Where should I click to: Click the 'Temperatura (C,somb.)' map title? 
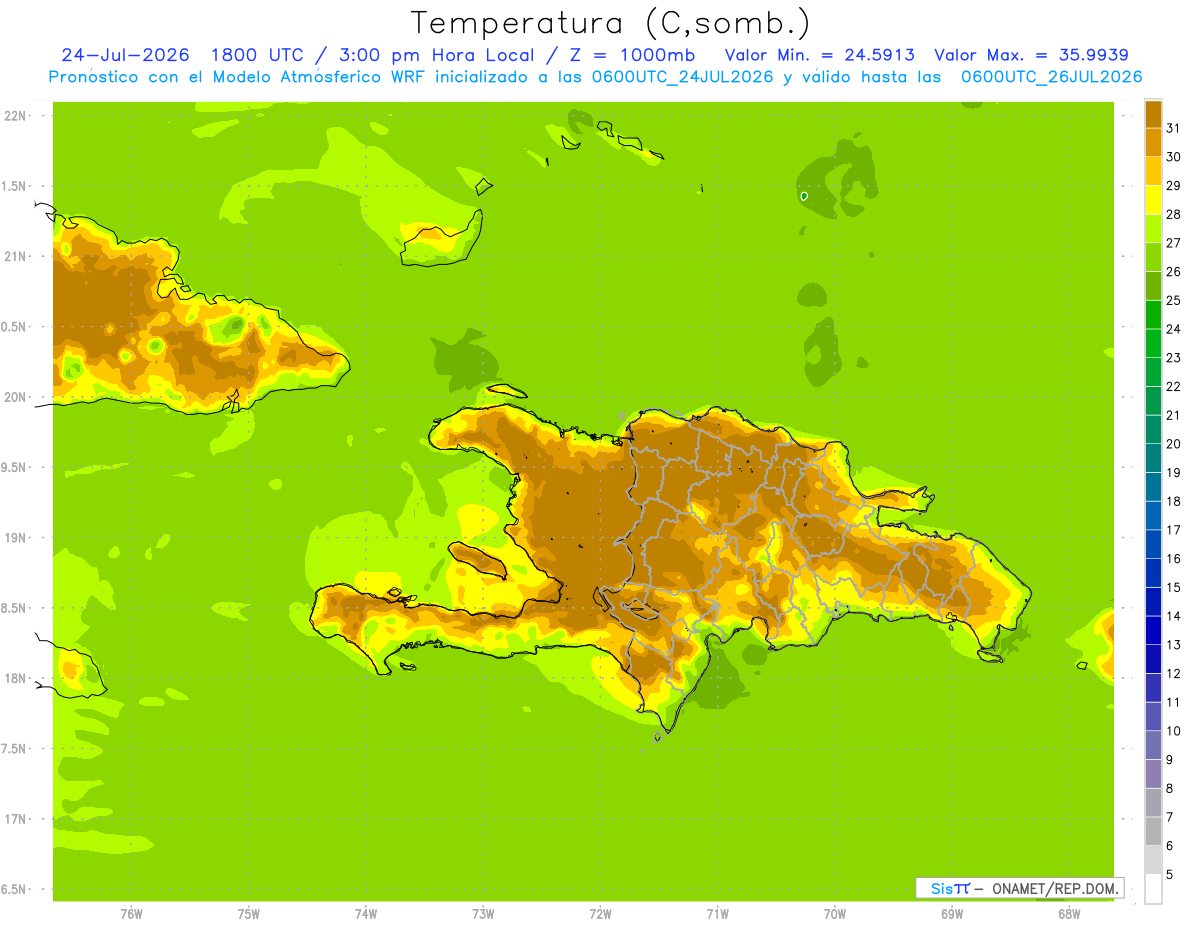(610, 23)
